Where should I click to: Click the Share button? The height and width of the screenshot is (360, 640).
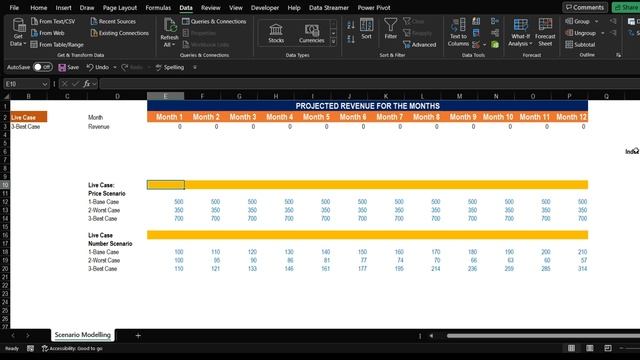click(626, 7)
